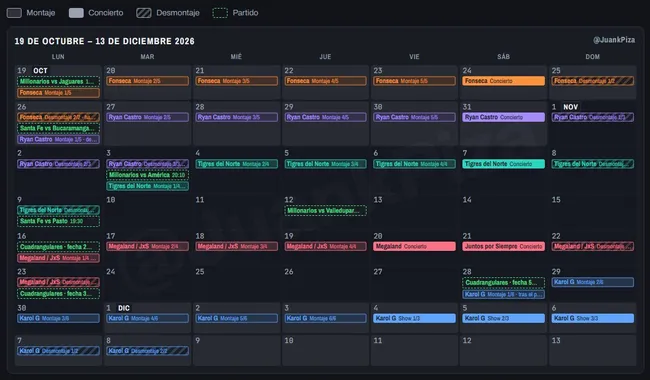Viewport: 650px width, 380px height.
Task: Open the Tigres del Norte Desmontaje event on November 8
Action: click(x=593, y=164)
